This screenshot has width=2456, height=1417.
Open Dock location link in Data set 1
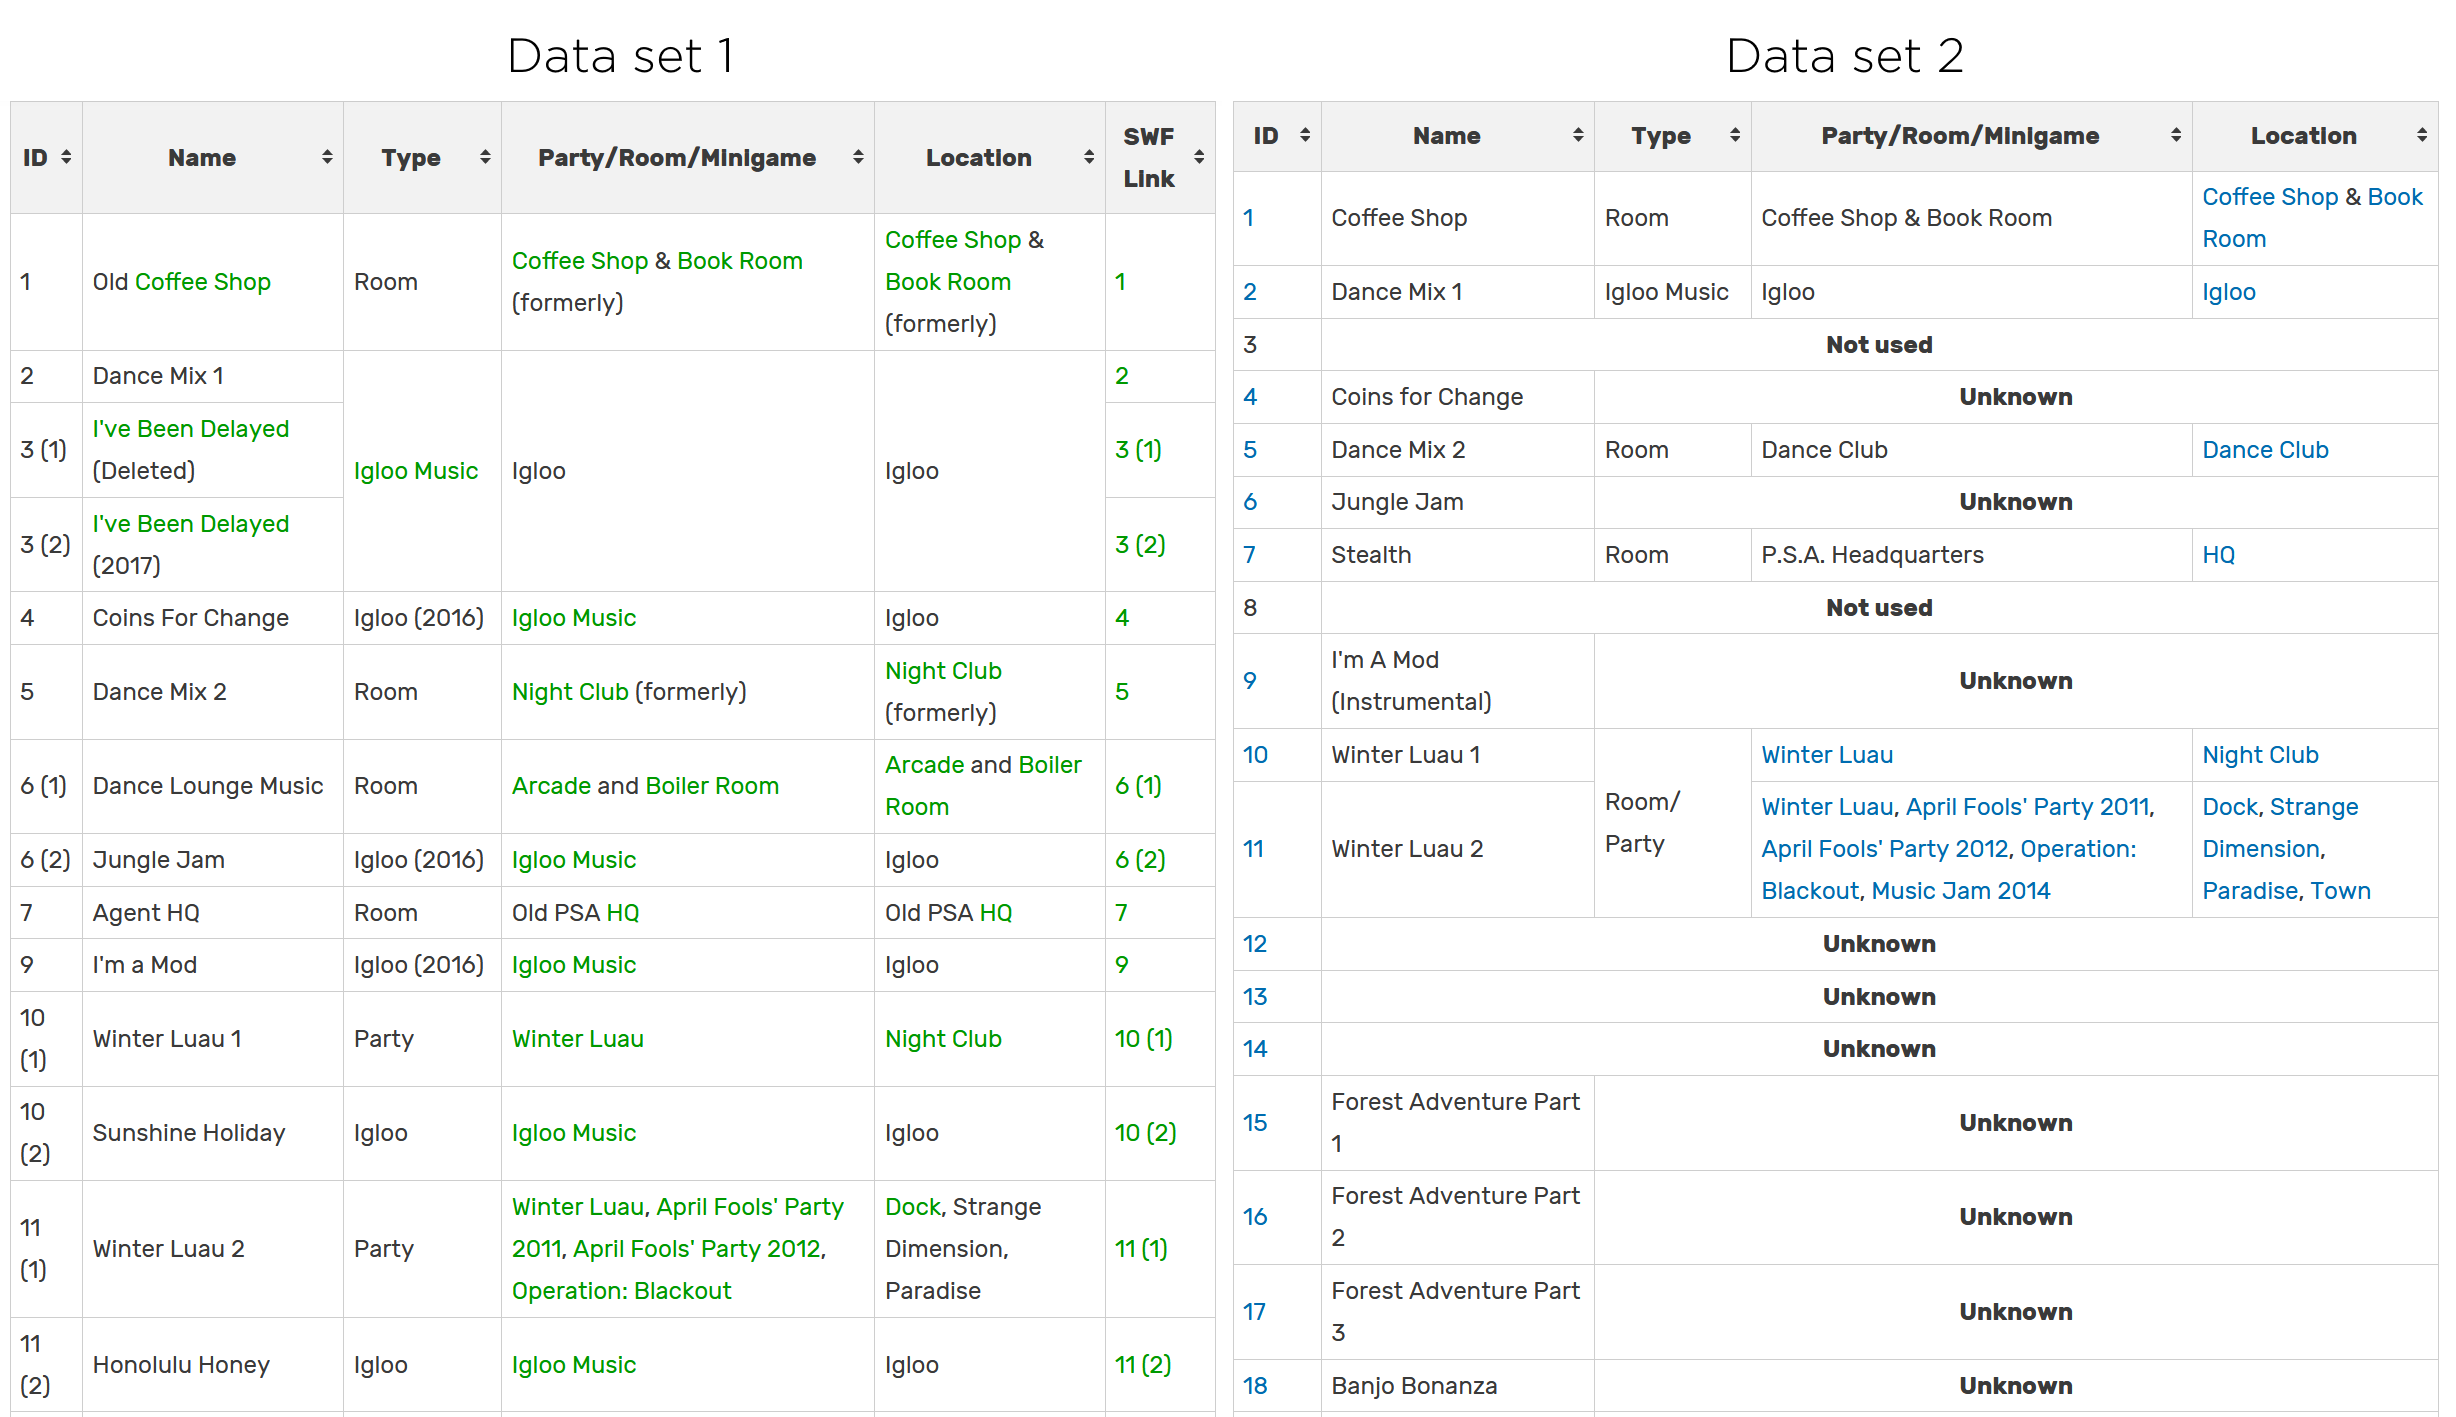point(913,1207)
